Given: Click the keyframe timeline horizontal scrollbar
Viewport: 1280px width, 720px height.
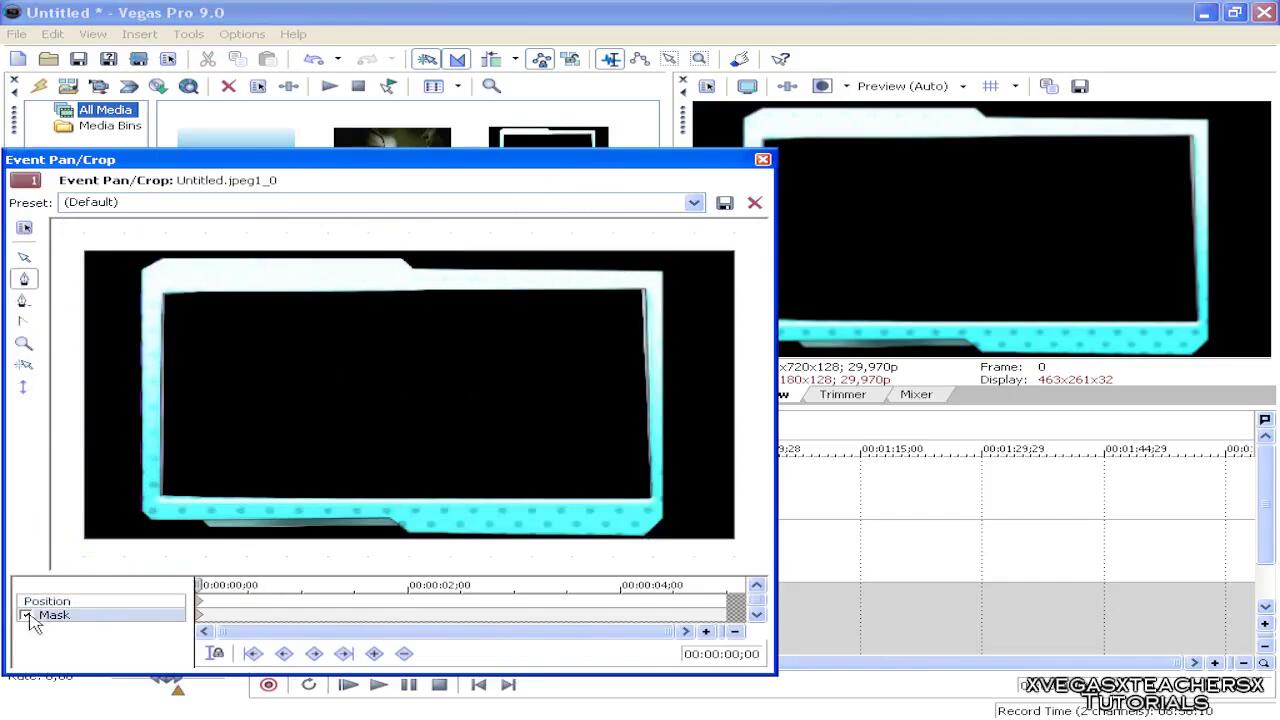Looking at the screenshot, I should coord(445,631).
